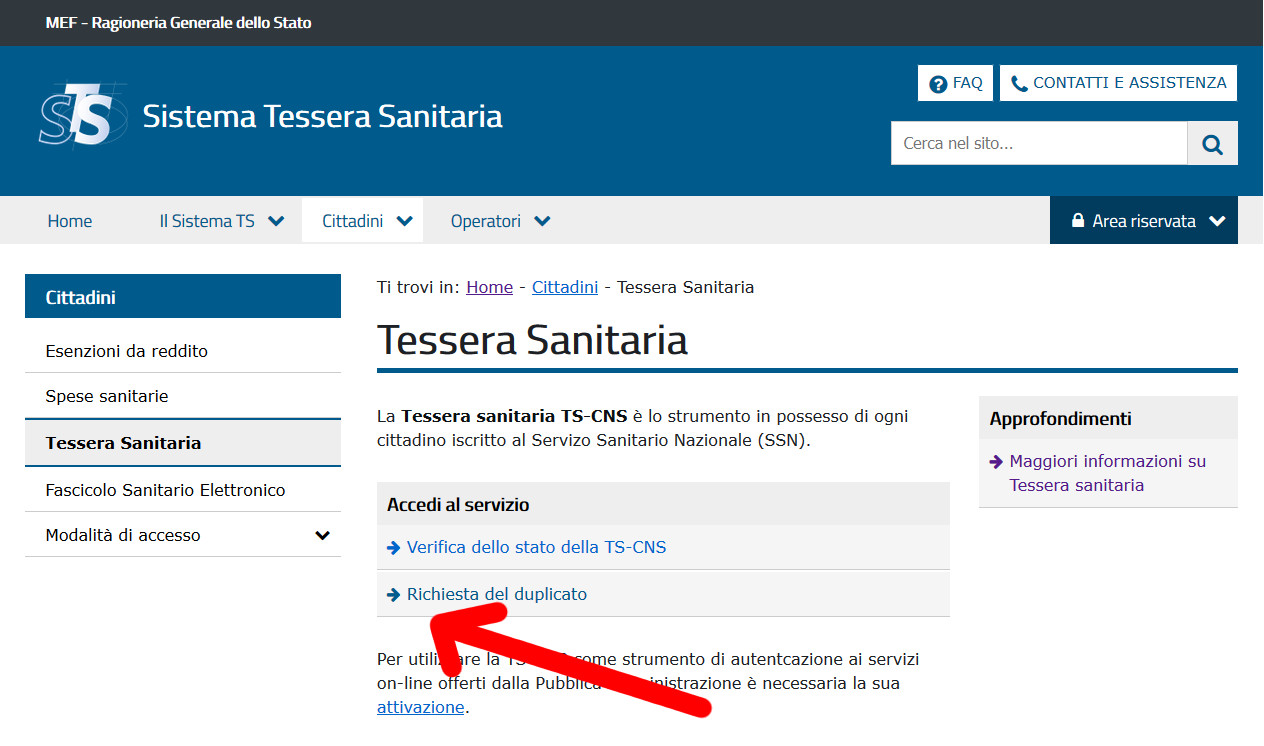Click arrow icon beside Verifica dello stato

[x=394, y=548]
